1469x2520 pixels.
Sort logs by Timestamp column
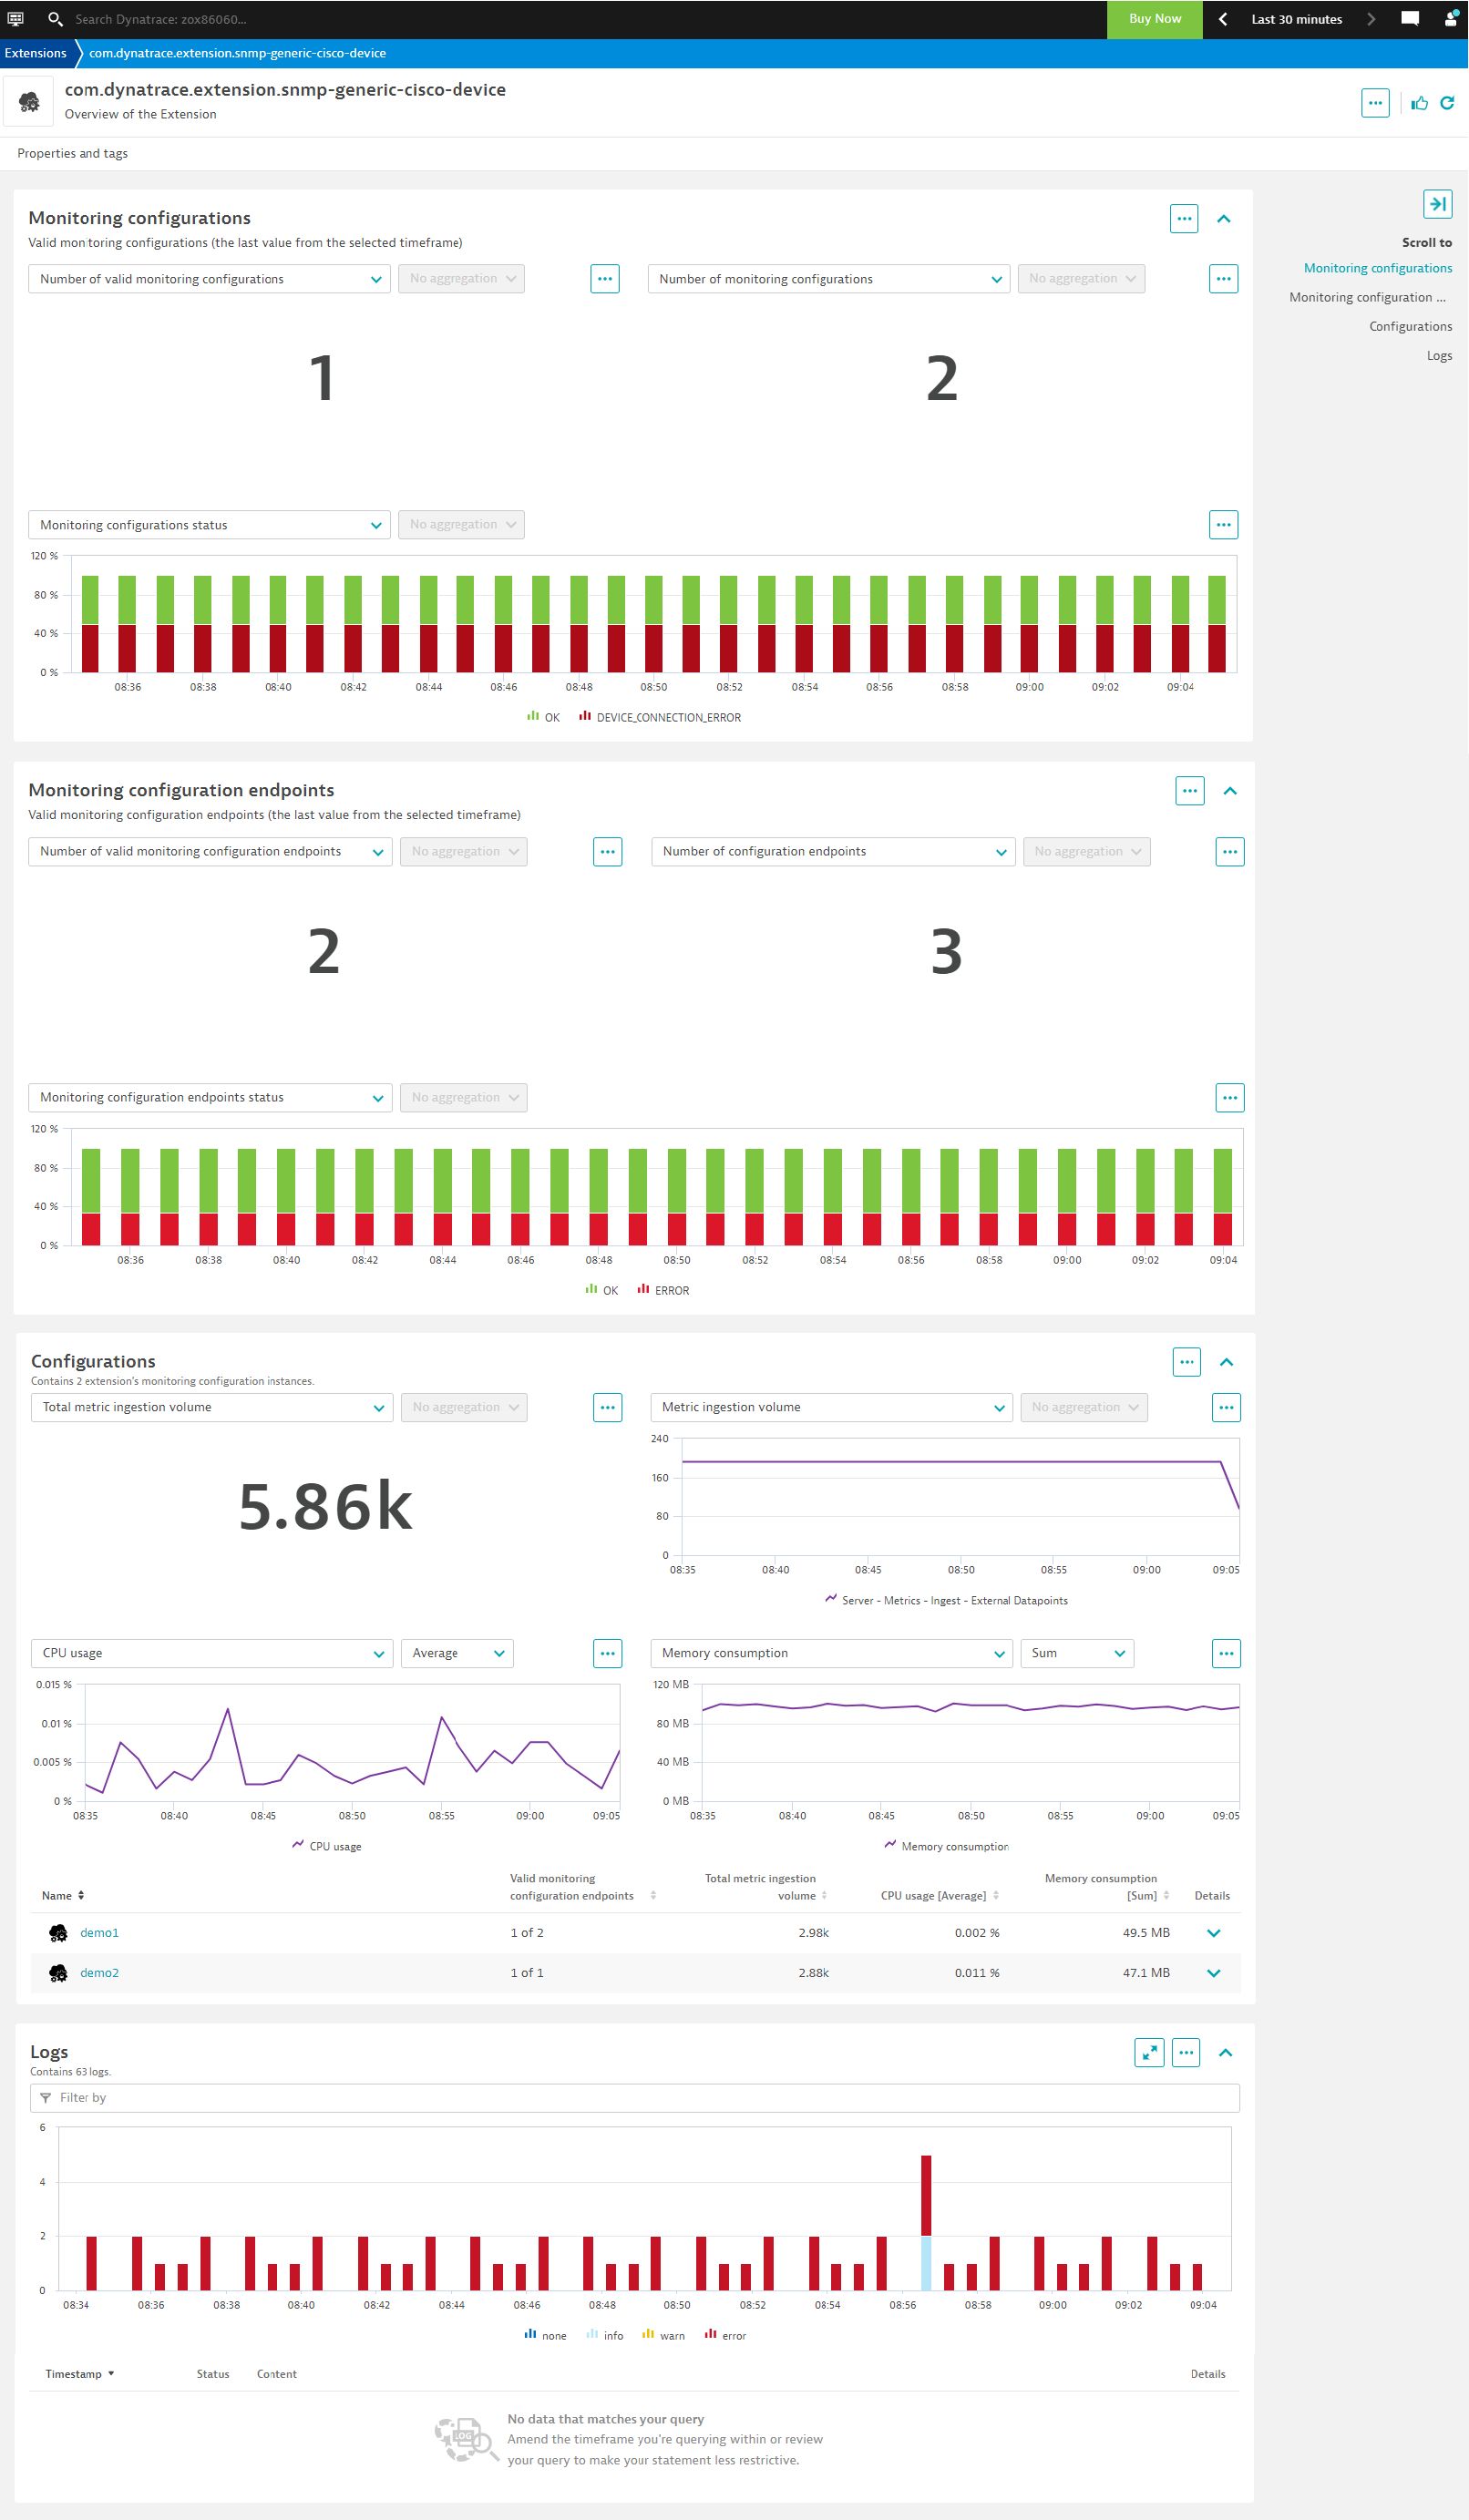pos(79,2374)
